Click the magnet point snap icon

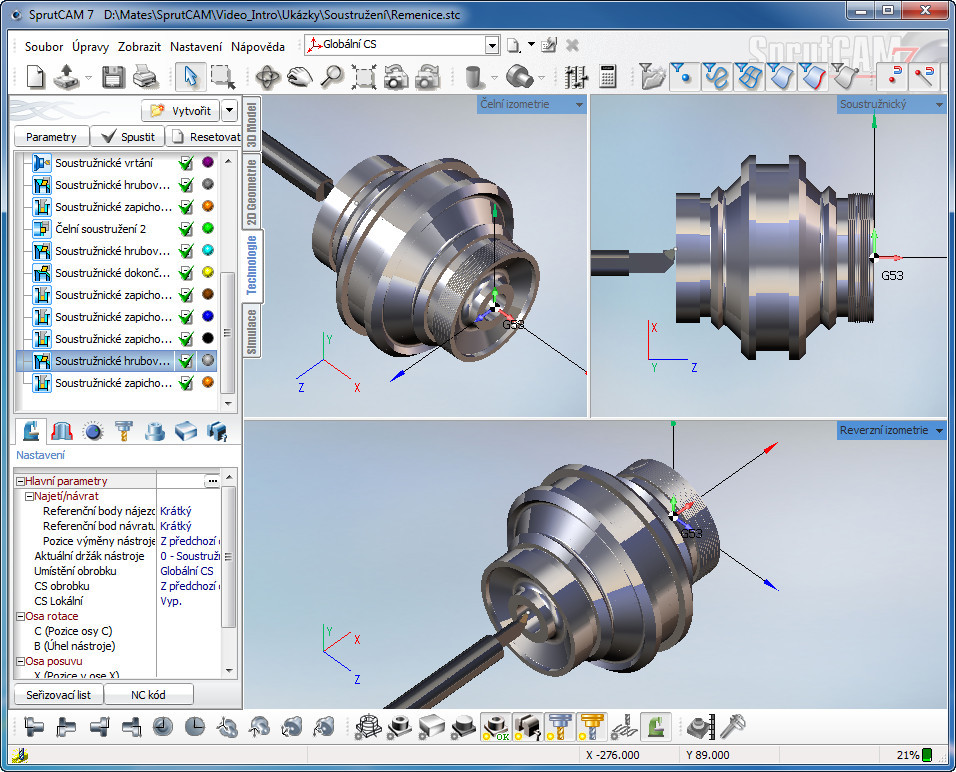pos(893,76)
